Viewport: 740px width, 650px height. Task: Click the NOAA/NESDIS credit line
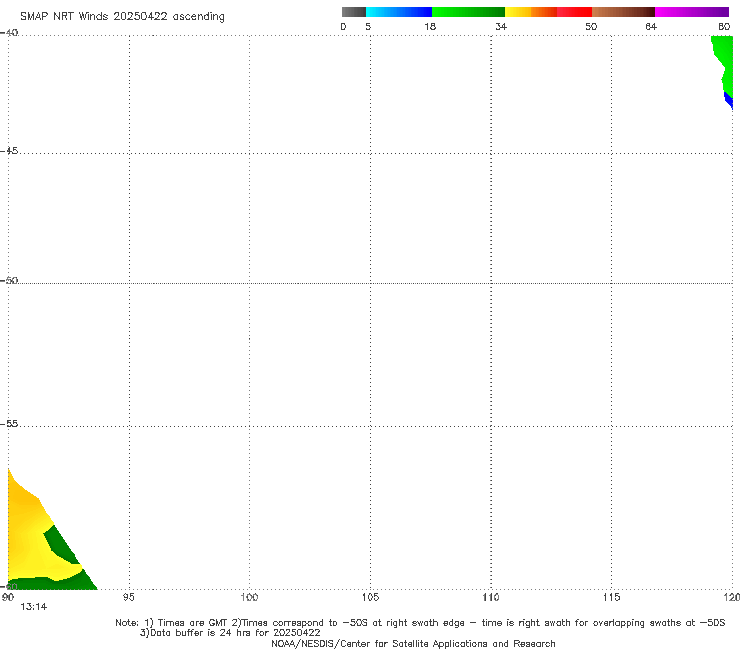[x=413, y=643]
